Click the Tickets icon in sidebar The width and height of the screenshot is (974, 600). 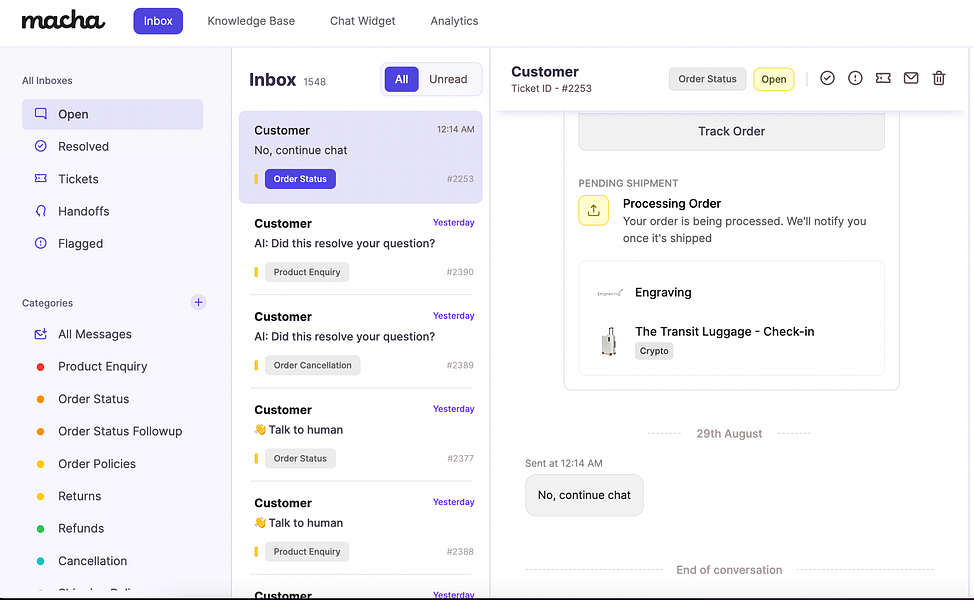(x=40, y=178)
